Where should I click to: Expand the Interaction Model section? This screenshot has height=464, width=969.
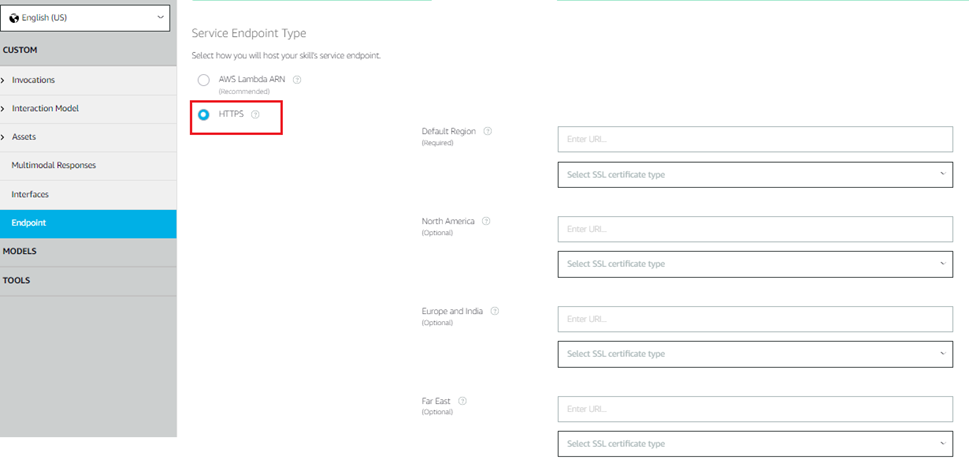coord(45,108)
